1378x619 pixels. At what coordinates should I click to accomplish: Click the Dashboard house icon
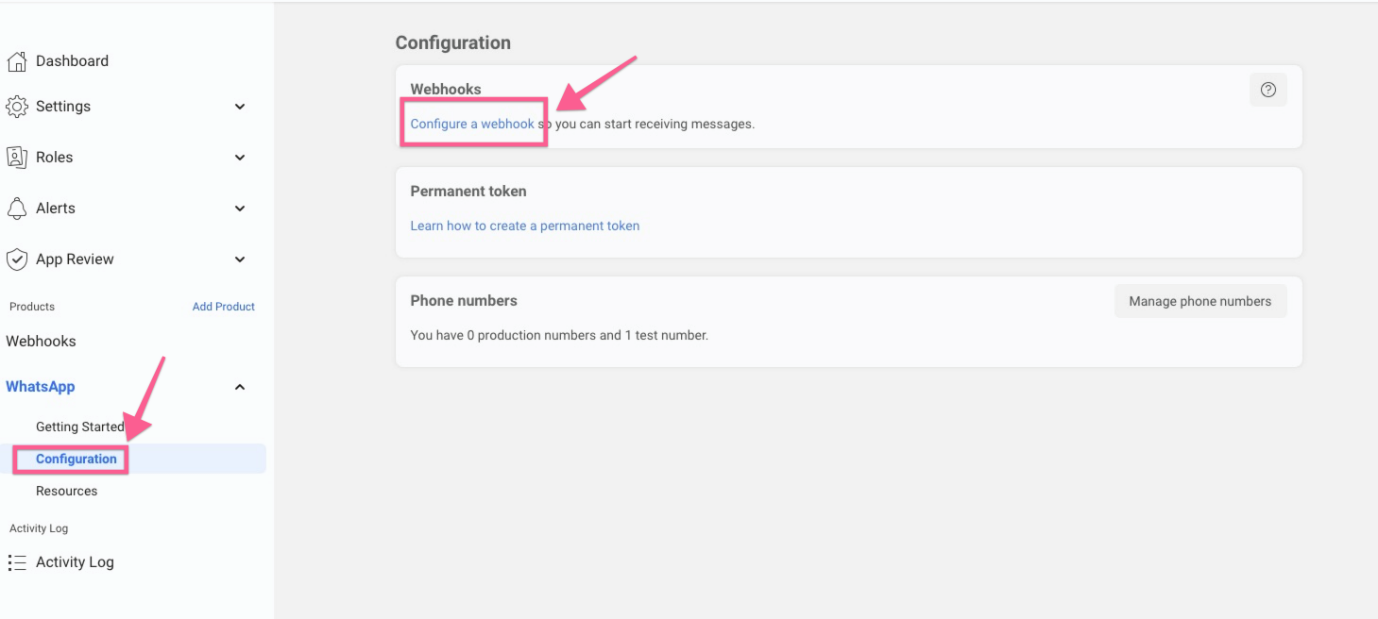pos(17,61)
